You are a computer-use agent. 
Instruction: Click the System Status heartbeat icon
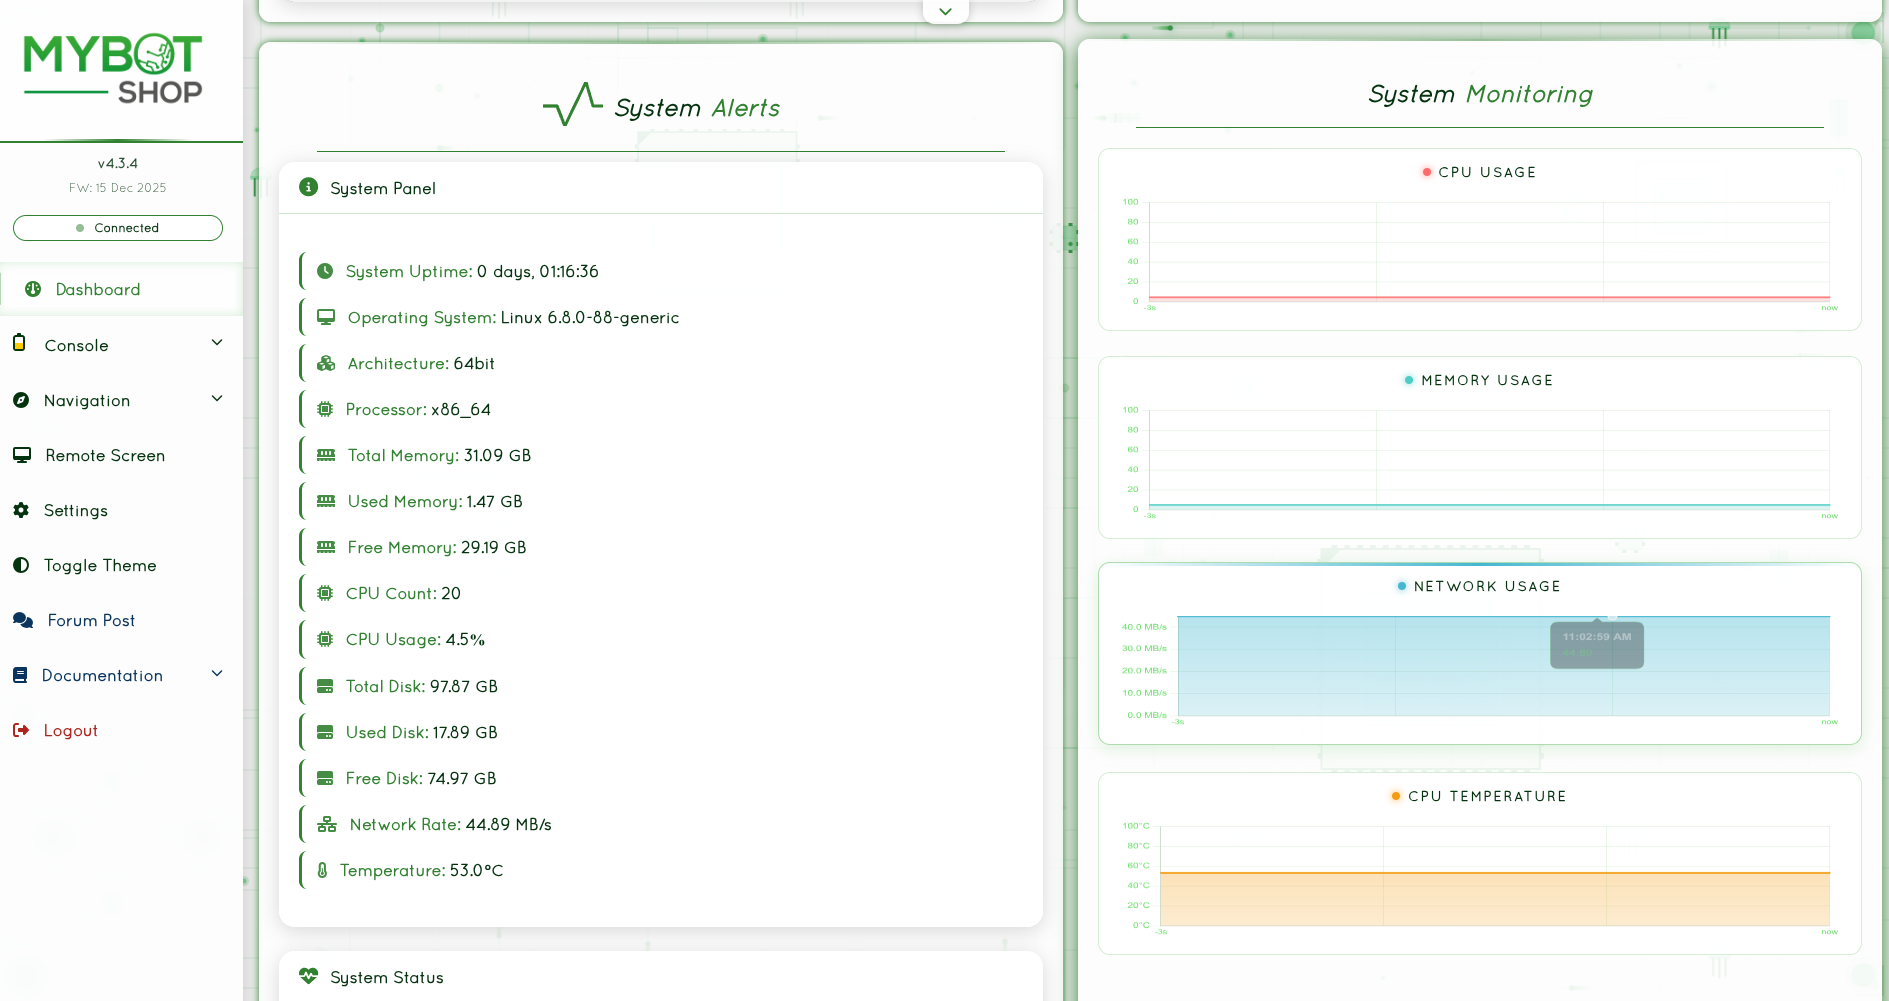[308, 976]
